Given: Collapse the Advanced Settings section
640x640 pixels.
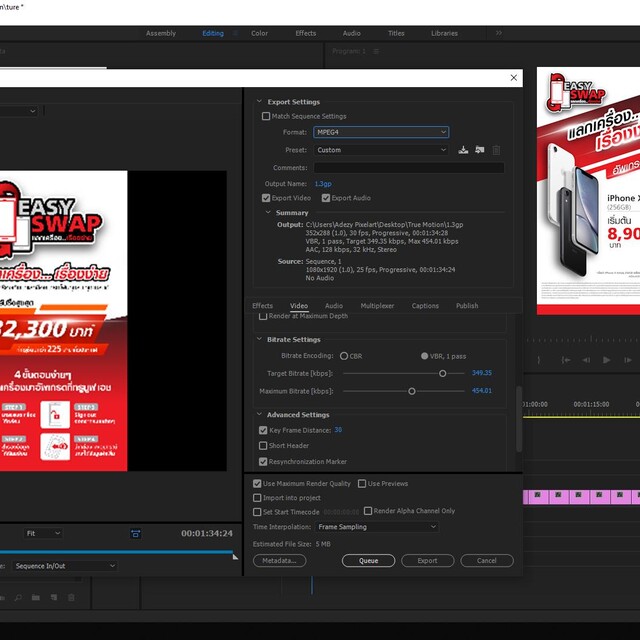Looking at the screenshot, I should (x=259, y=414).
